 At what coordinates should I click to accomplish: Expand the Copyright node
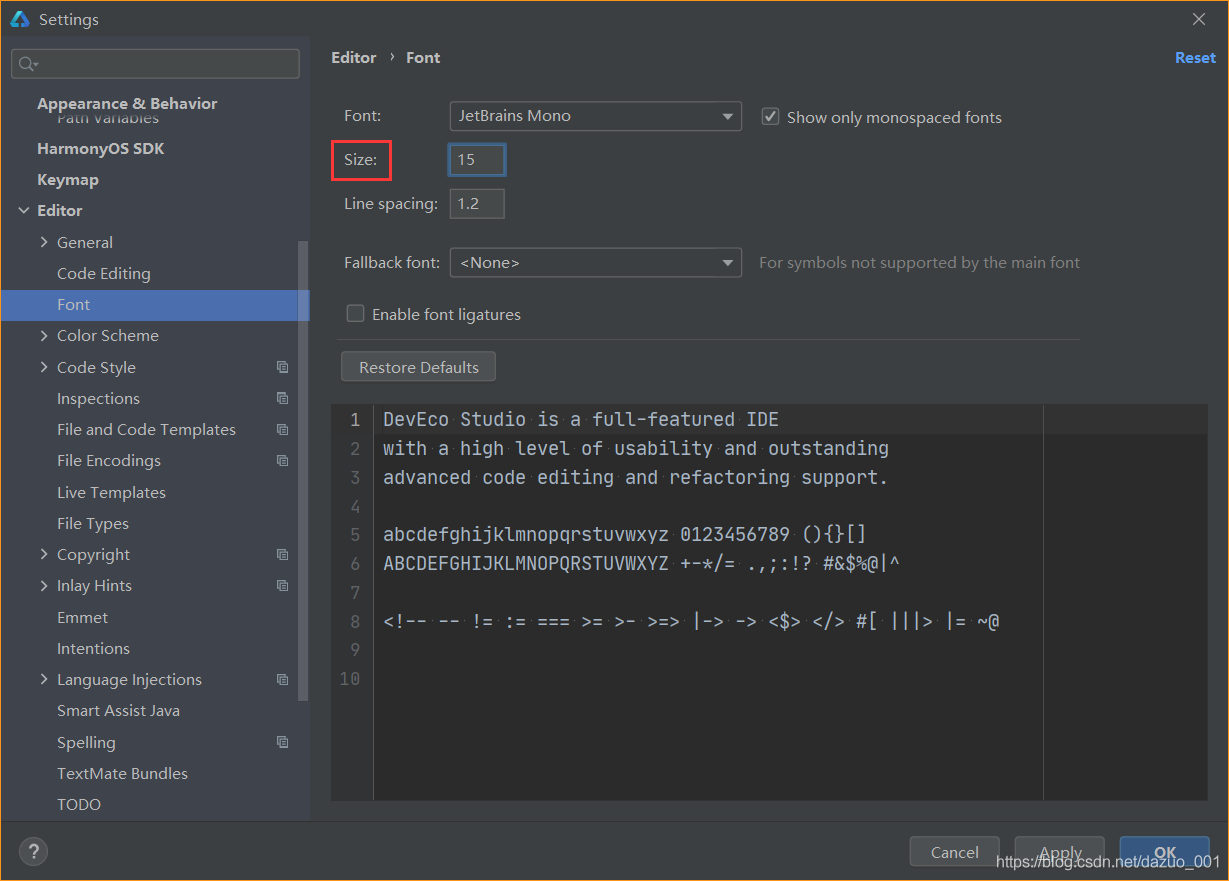click(44, 554)
